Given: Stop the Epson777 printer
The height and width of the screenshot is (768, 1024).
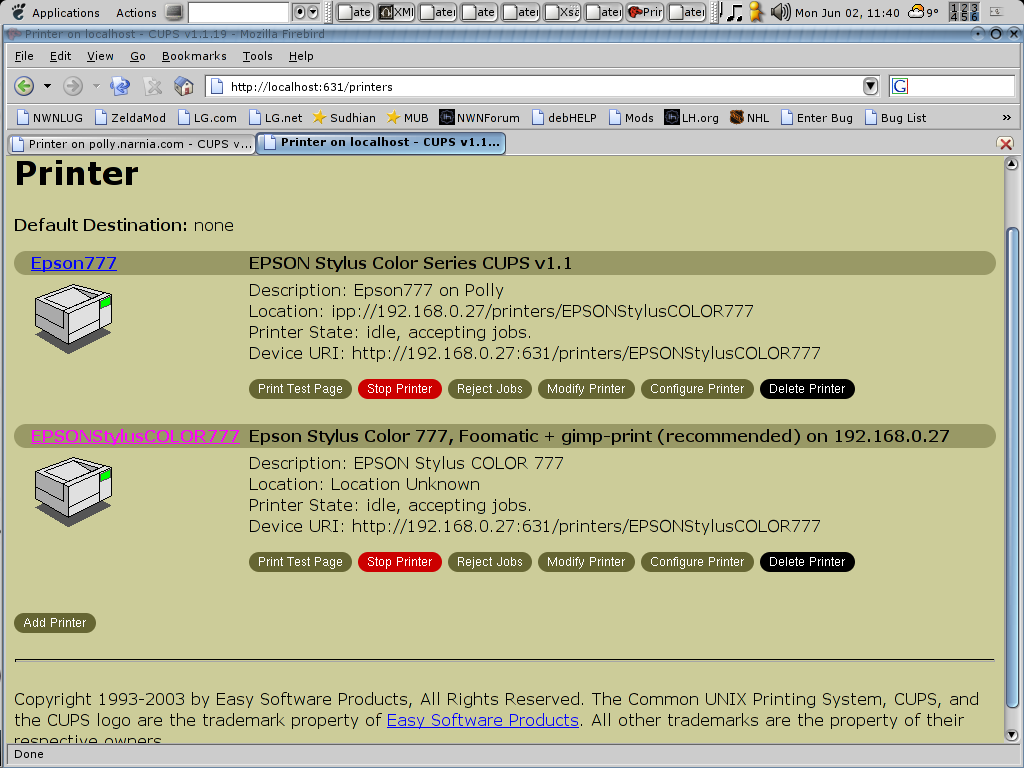Looking at the screenshot, I should 400,389.
